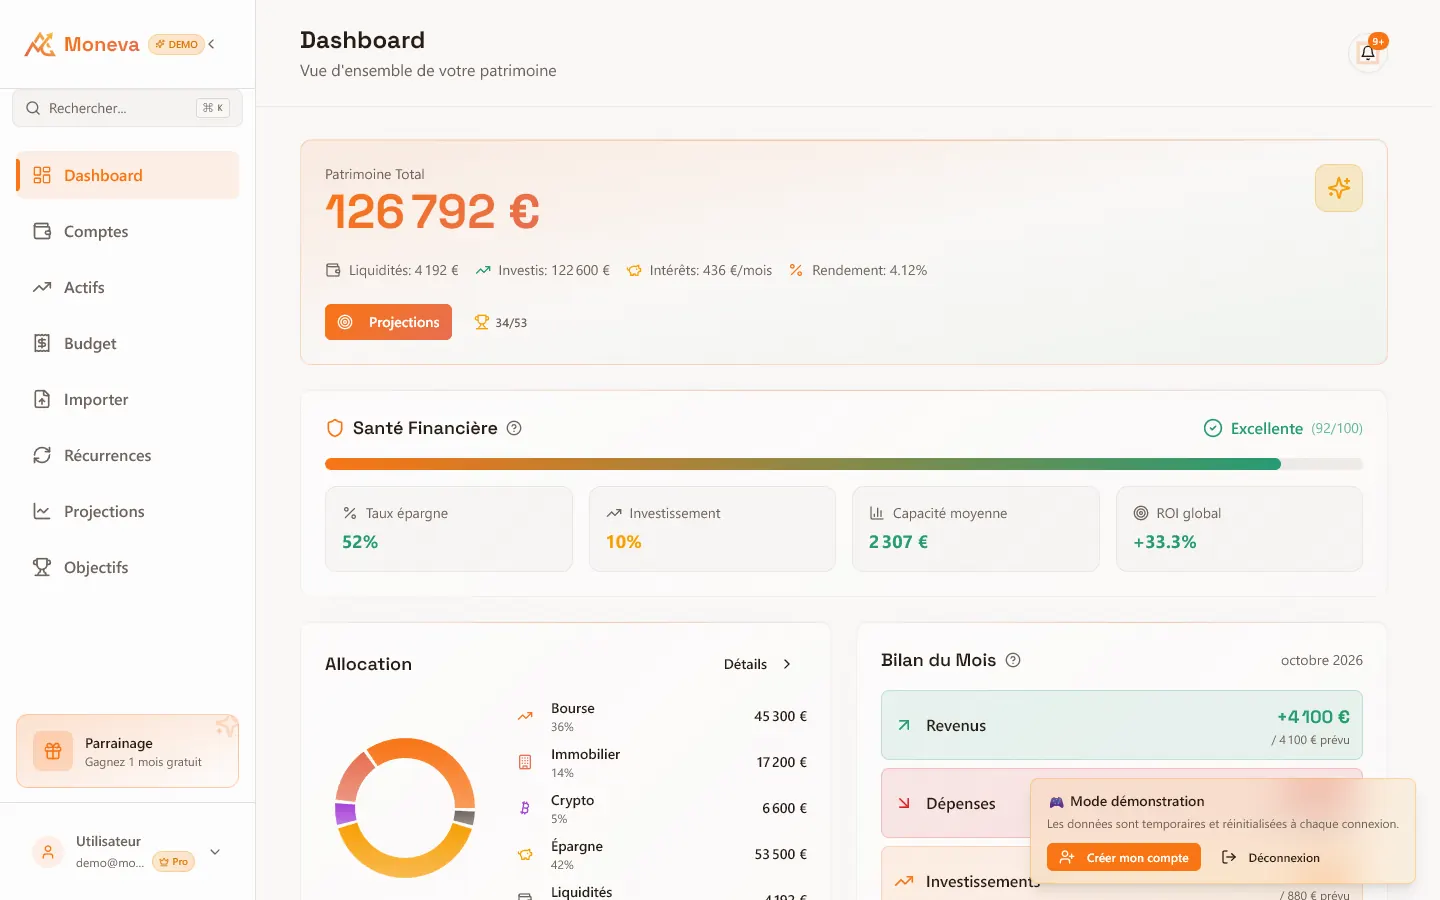
Task: Click the ROI global +33.3% card
Action: point(1239,529)
